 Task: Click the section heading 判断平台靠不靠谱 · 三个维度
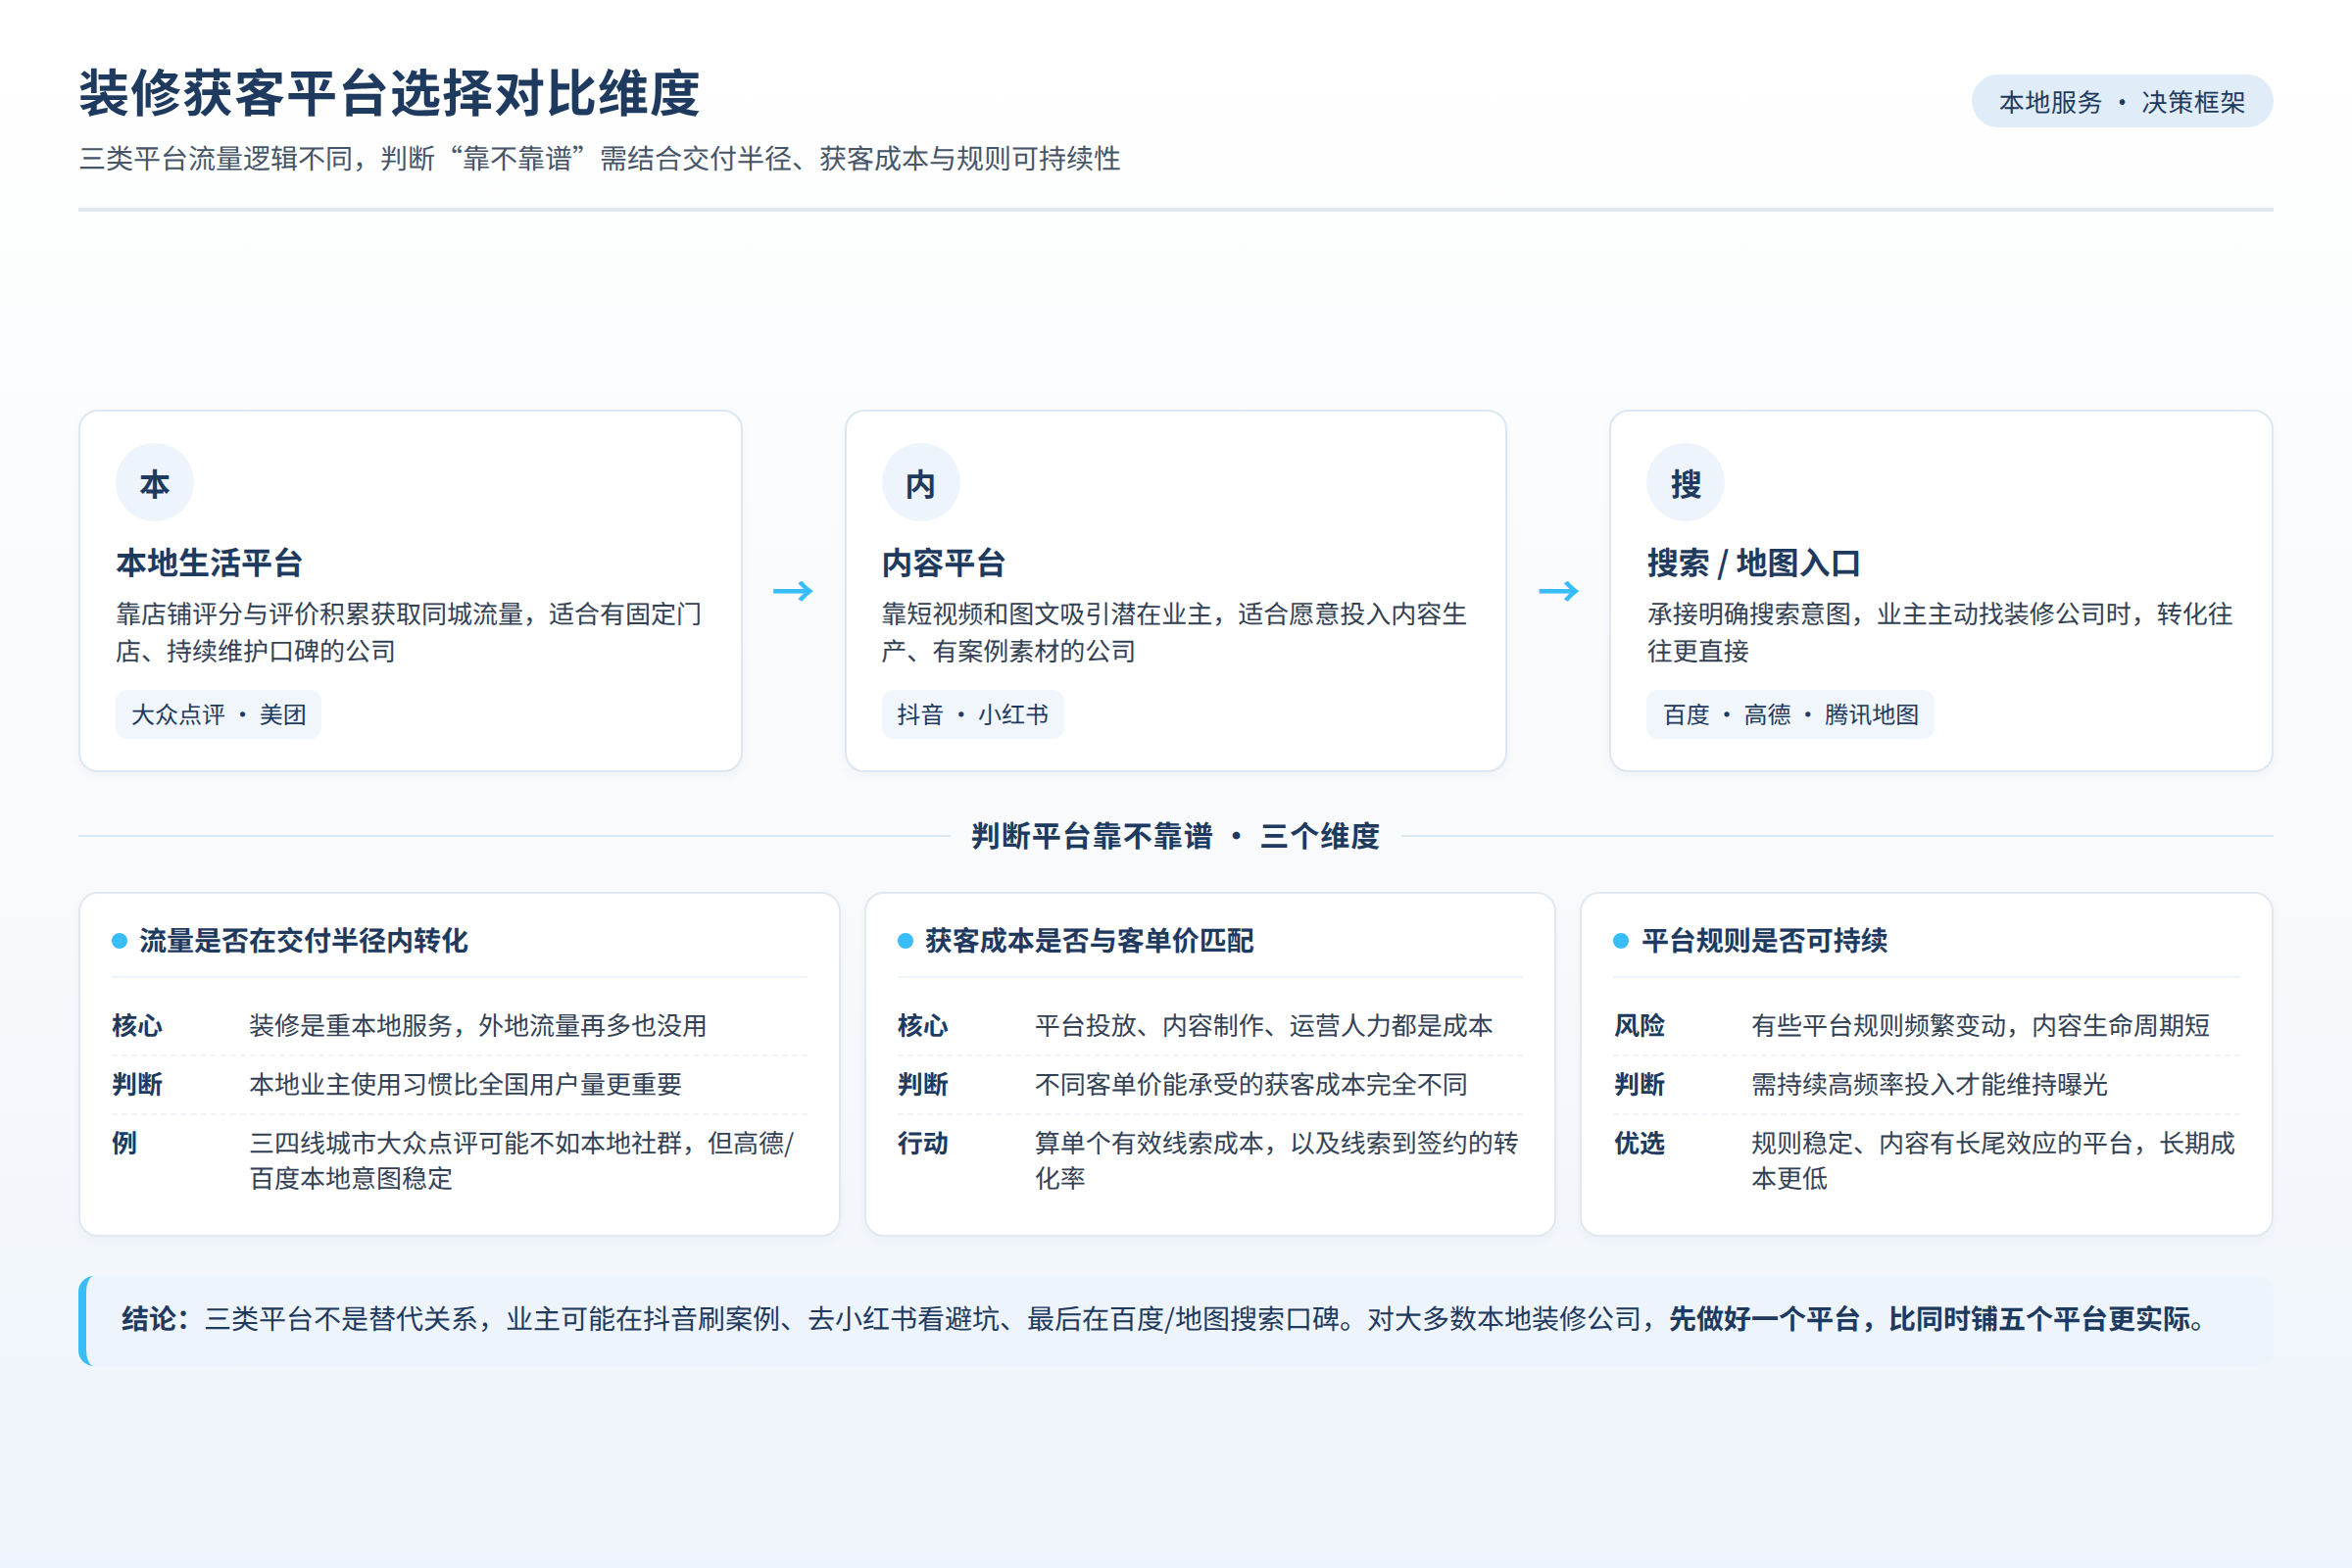pyautogui.click(x=1175, y=836)
